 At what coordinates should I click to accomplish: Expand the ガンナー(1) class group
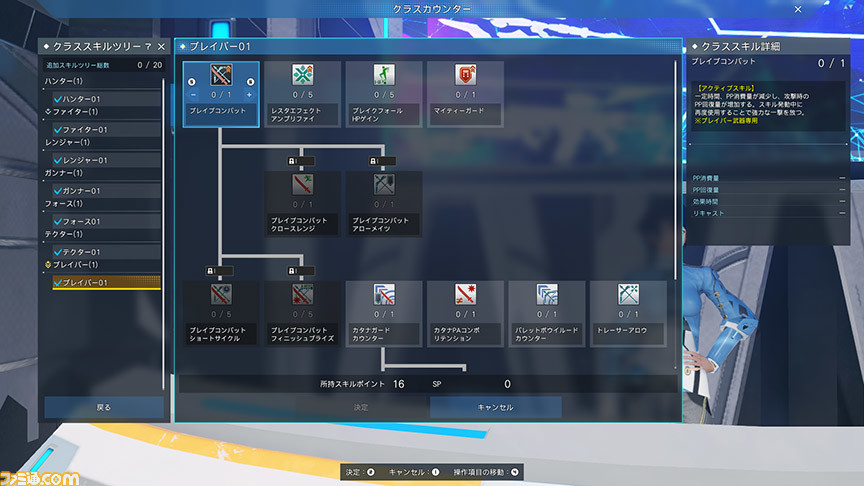pos(64,173)
